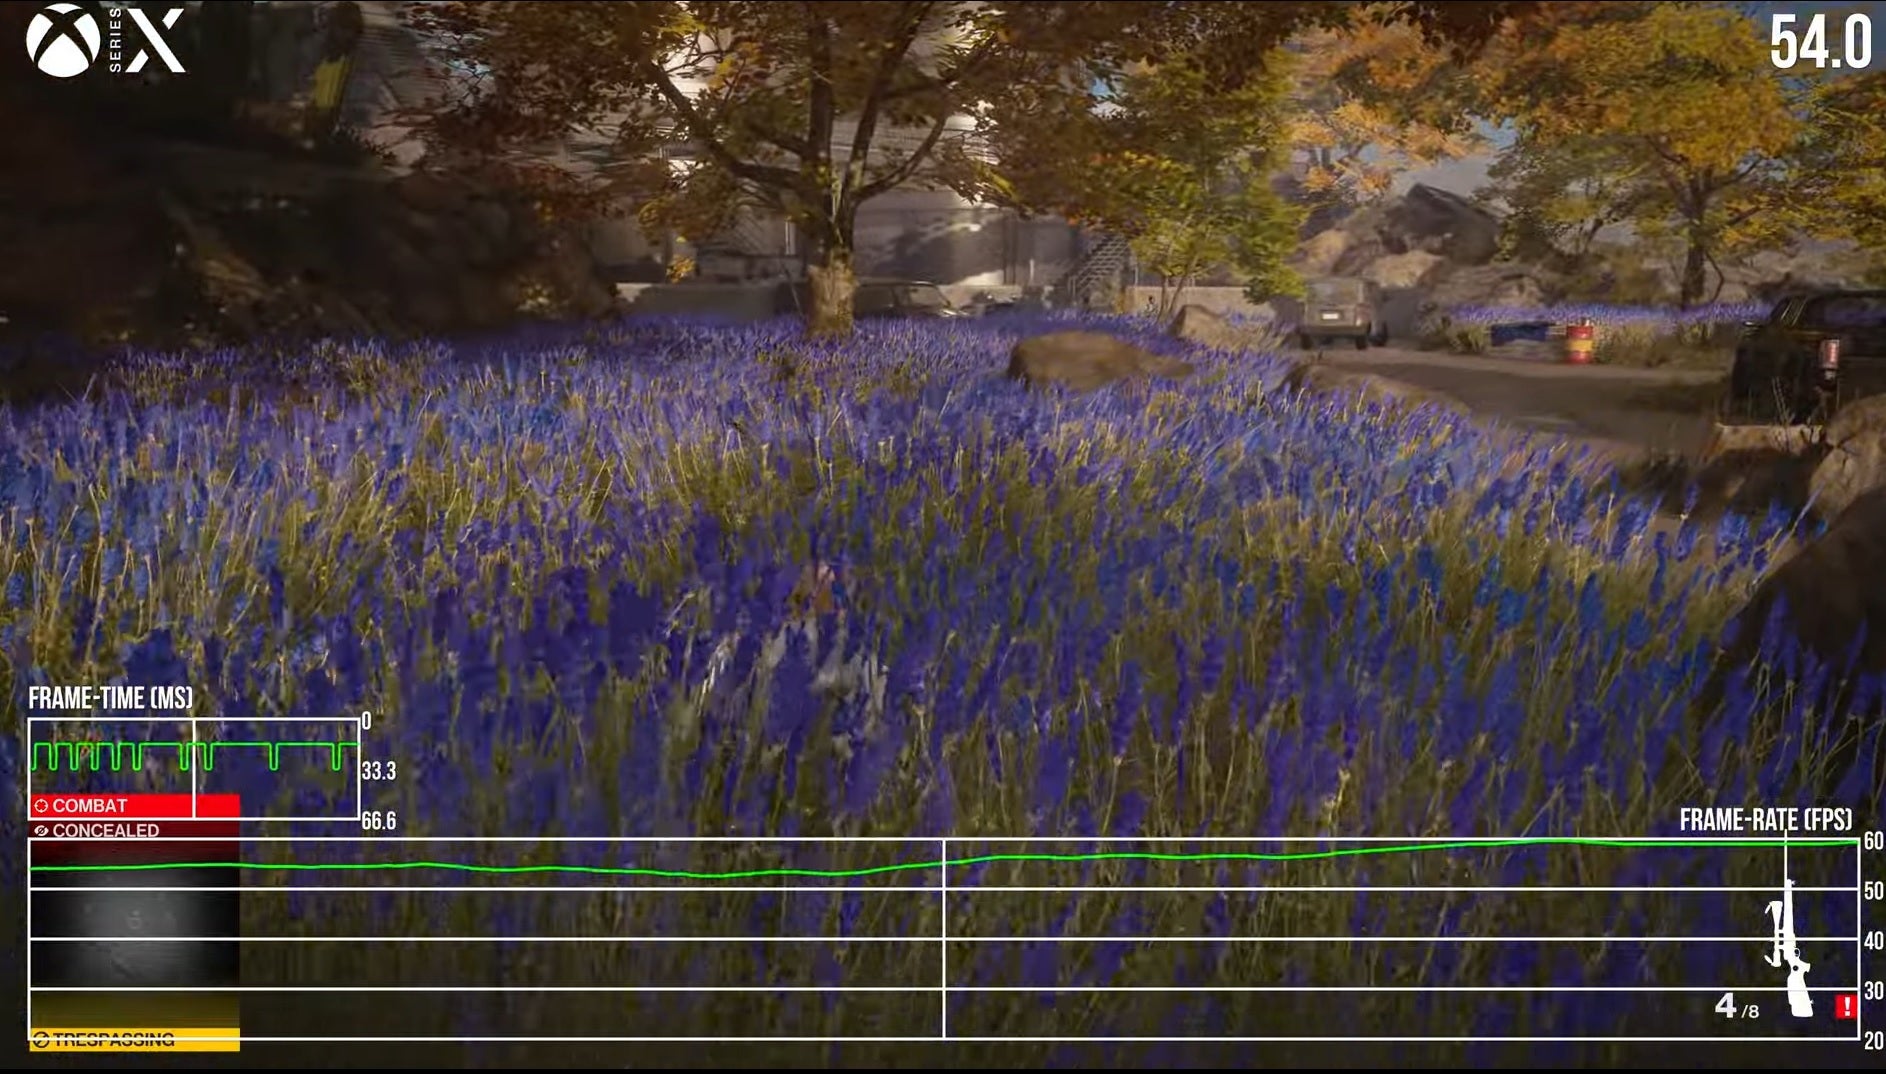This screenshot has height=1074, width=1886.
Task: Click the red exclamation alert icon
Action: pos(1845,1006)
